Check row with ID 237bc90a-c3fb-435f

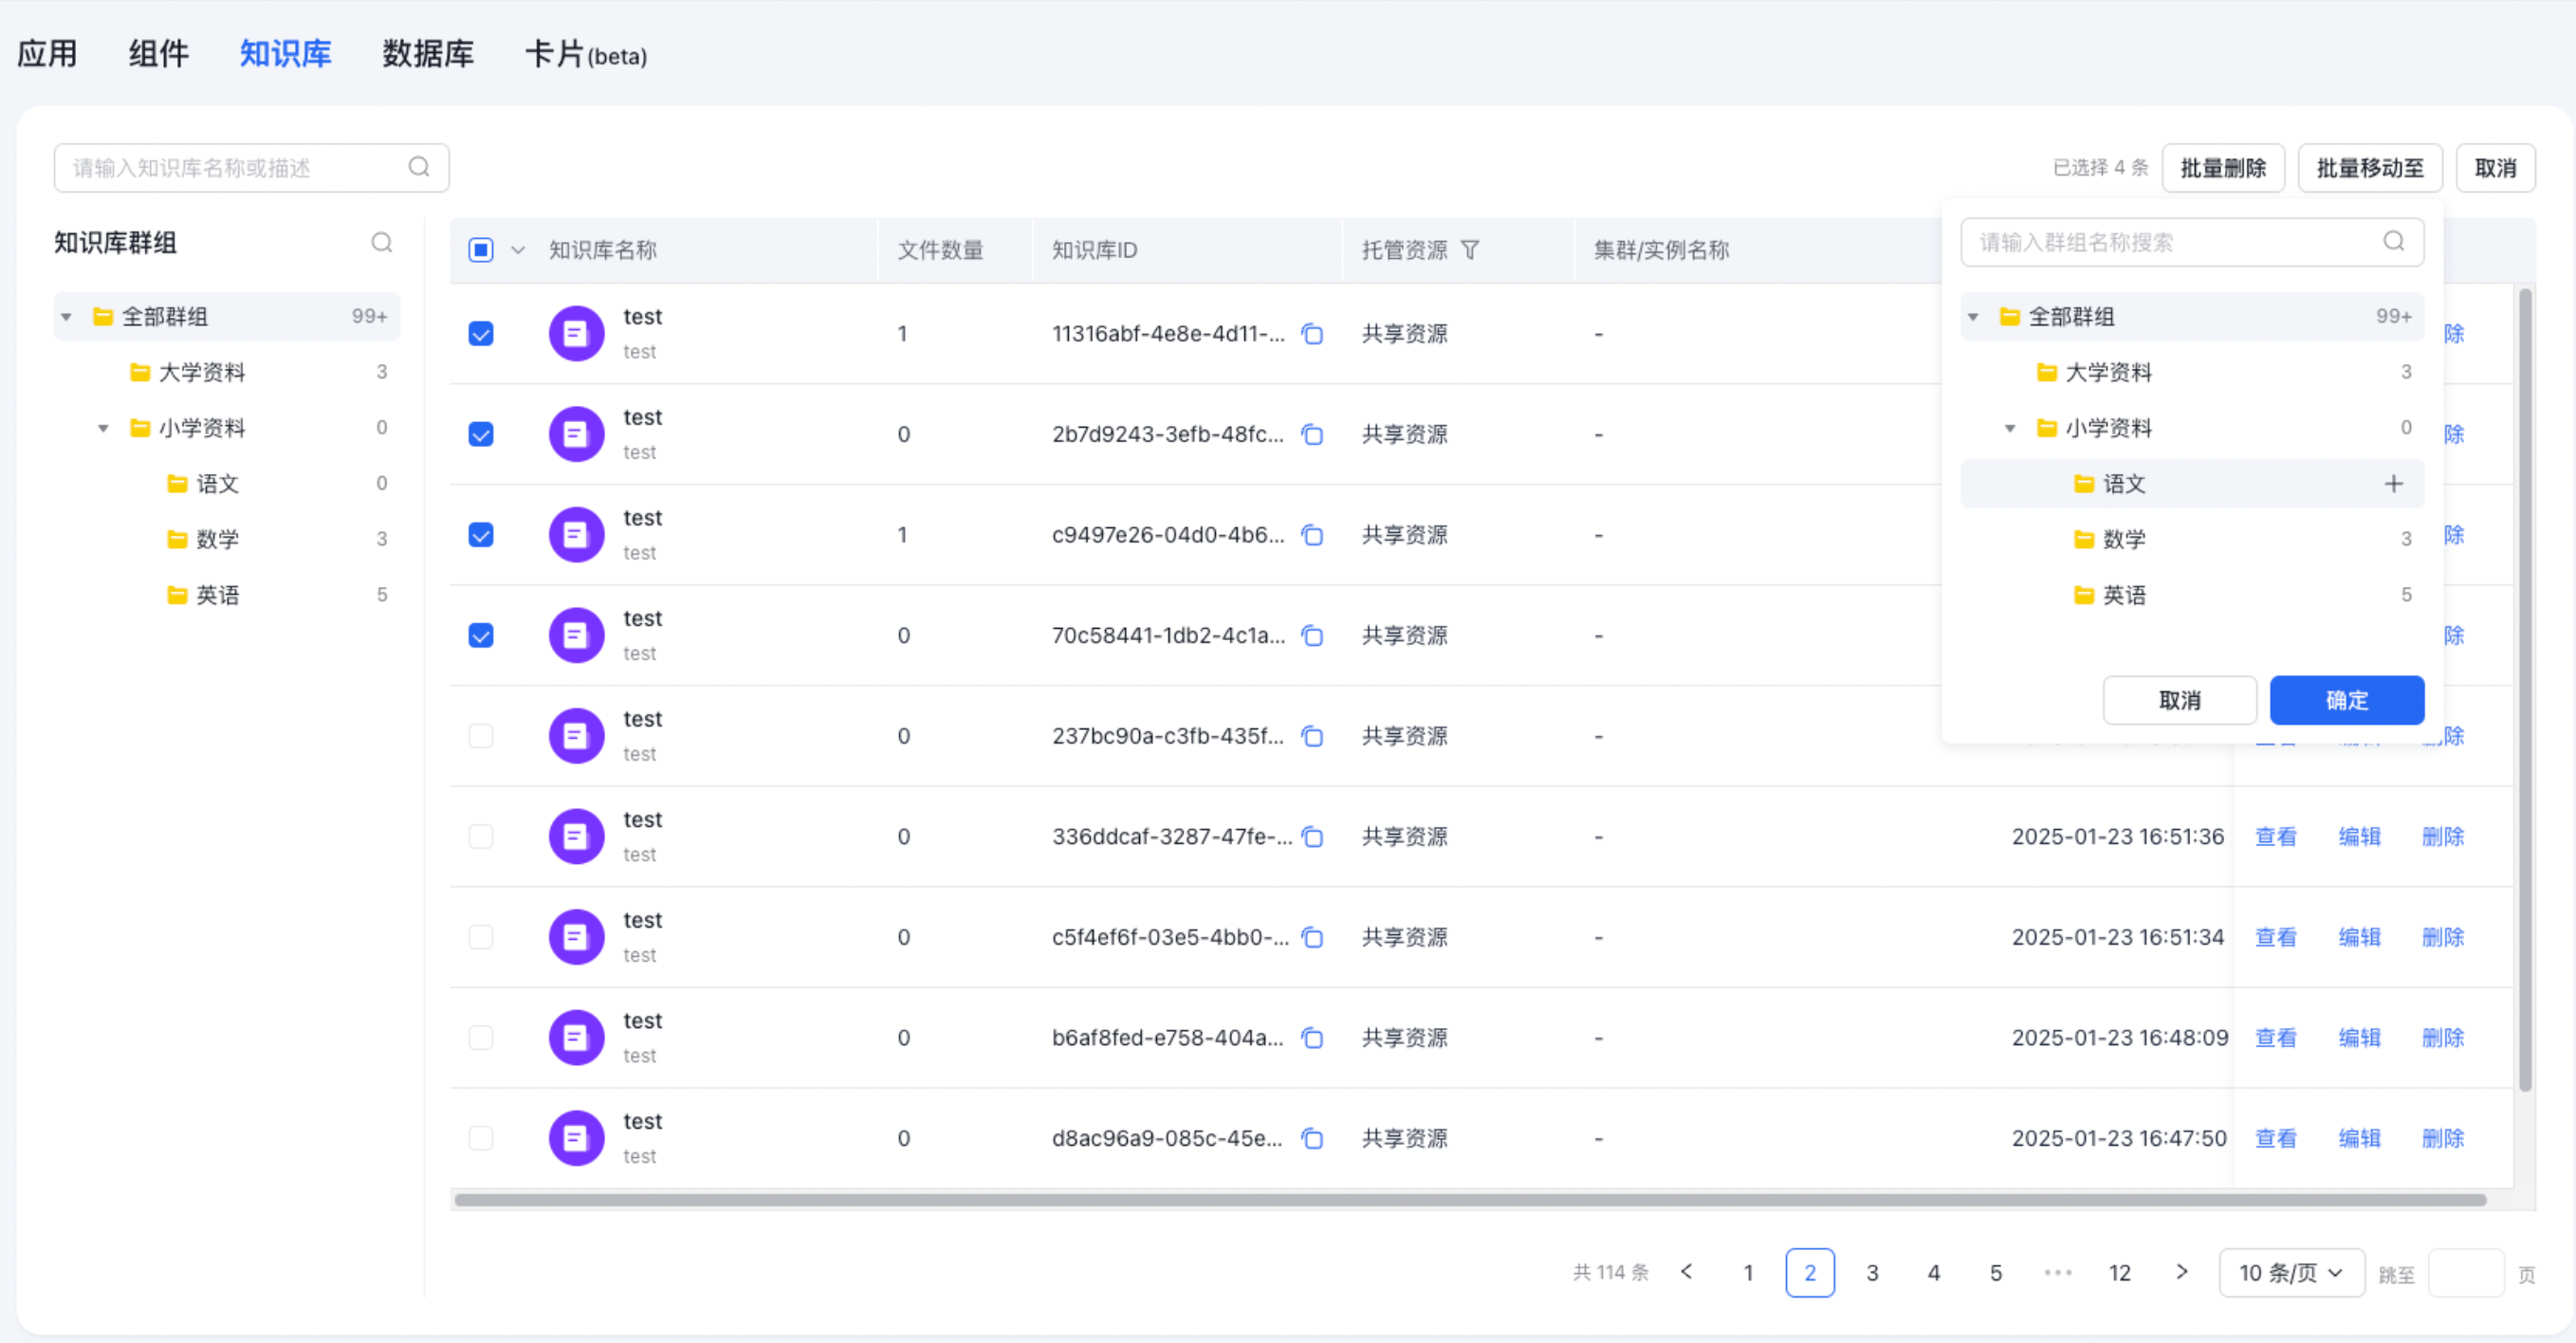[x=481, y=736]
